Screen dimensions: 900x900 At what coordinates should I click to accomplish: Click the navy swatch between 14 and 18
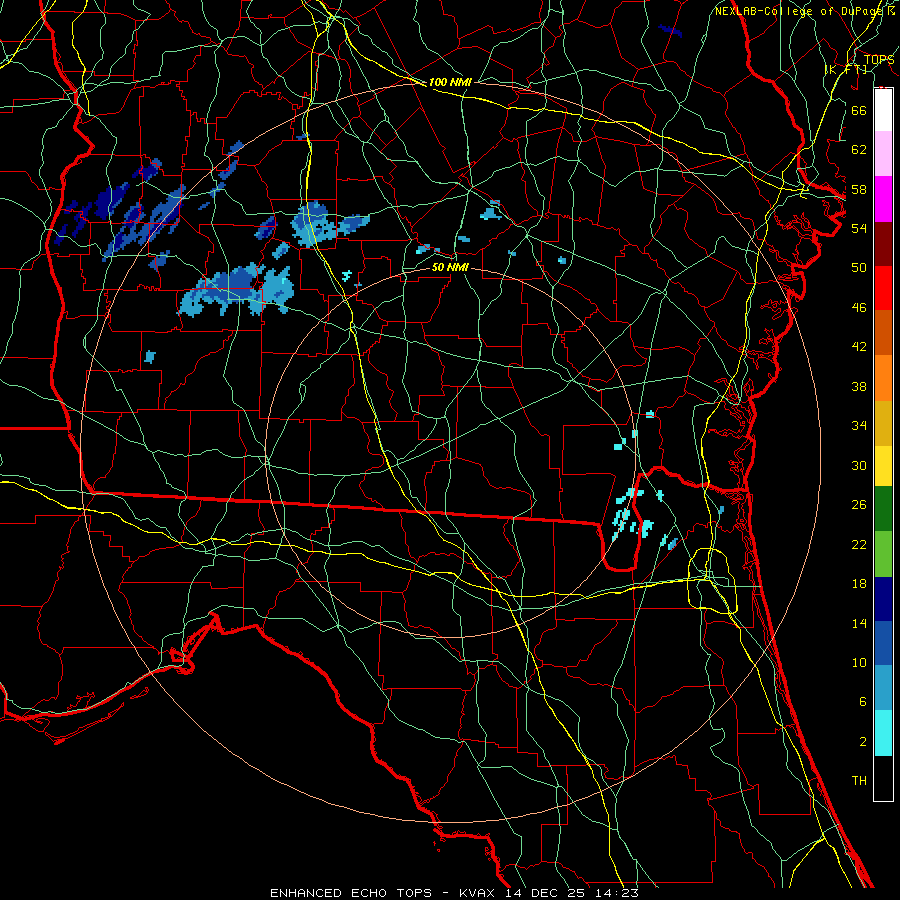tap(883, 599)
